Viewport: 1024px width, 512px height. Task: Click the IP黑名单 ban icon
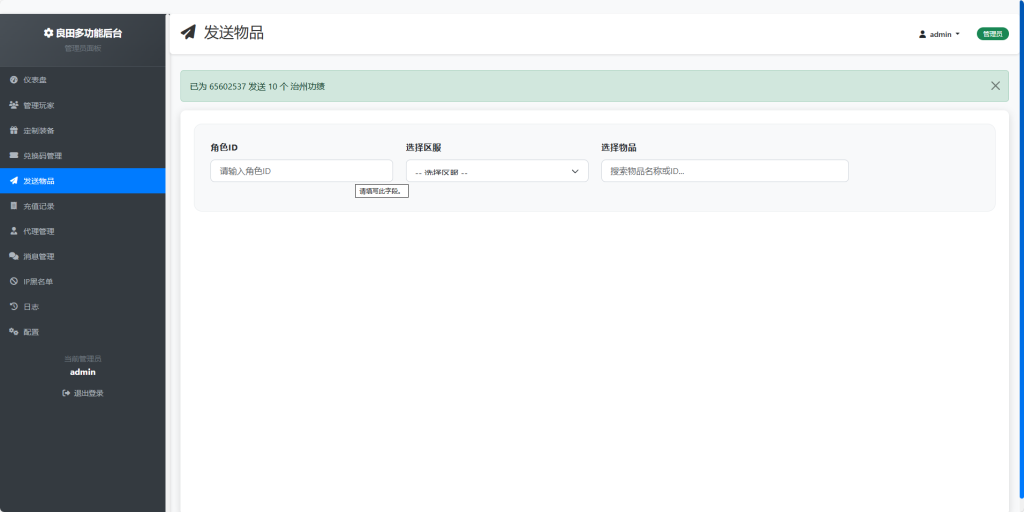[x=14, y=281]
